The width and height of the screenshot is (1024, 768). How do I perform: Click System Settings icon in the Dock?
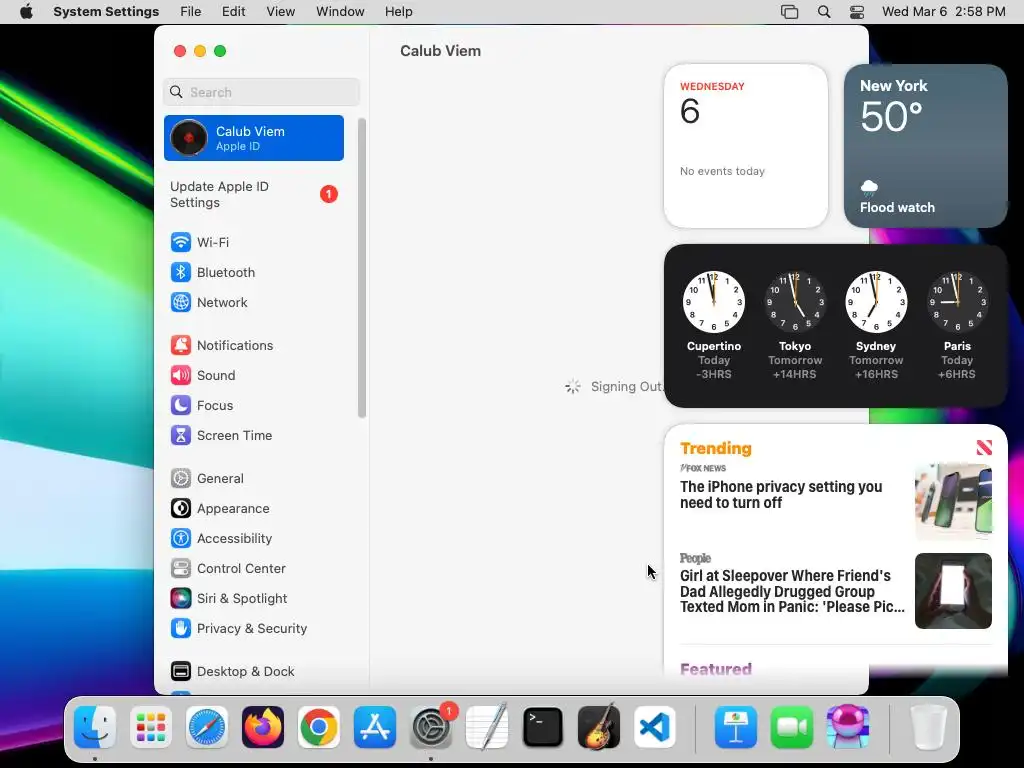pos(431,728)
